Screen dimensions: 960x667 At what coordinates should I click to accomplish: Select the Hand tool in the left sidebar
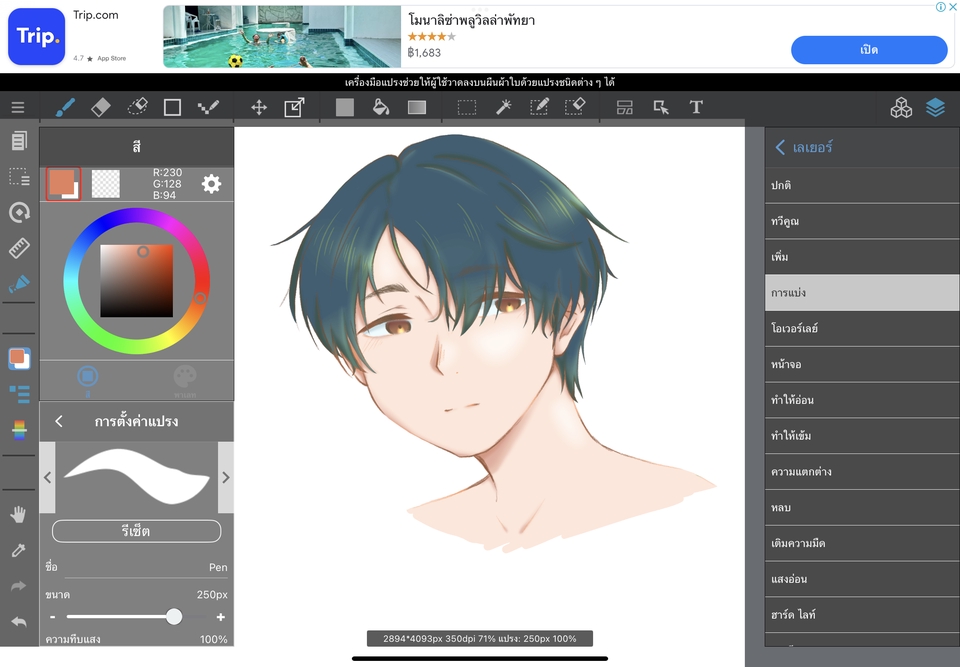(x=18, y=514)
